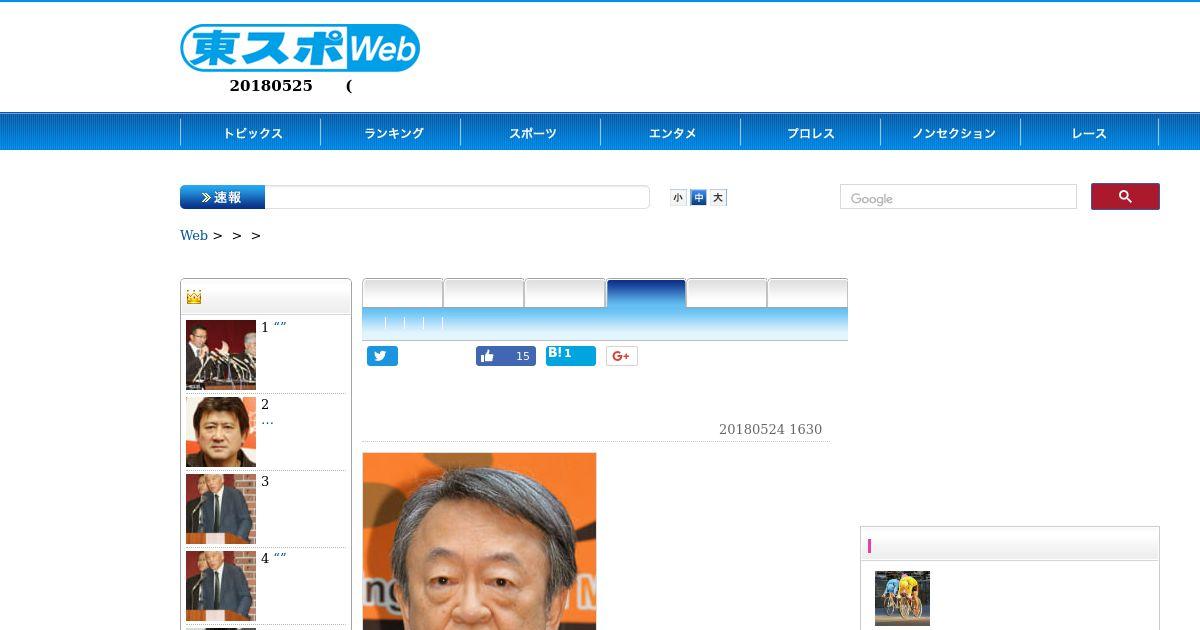Open the レース menu
1200x630 pixels.
point(1089,133)
